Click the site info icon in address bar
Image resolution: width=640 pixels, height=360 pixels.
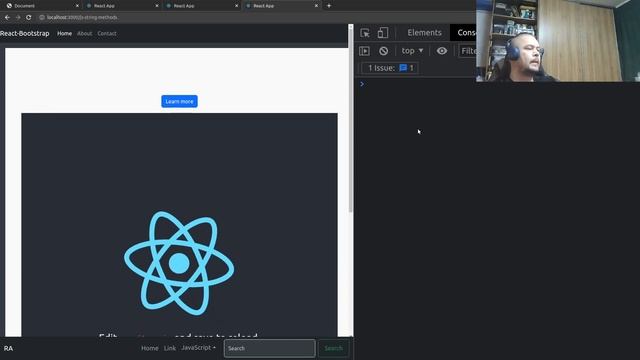point(42,18)
